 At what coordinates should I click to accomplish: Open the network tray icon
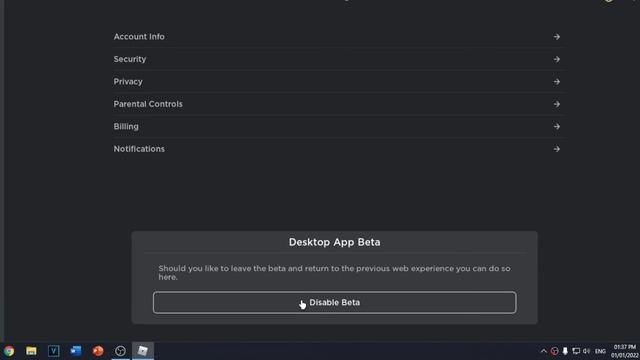[x=576, y=351]
